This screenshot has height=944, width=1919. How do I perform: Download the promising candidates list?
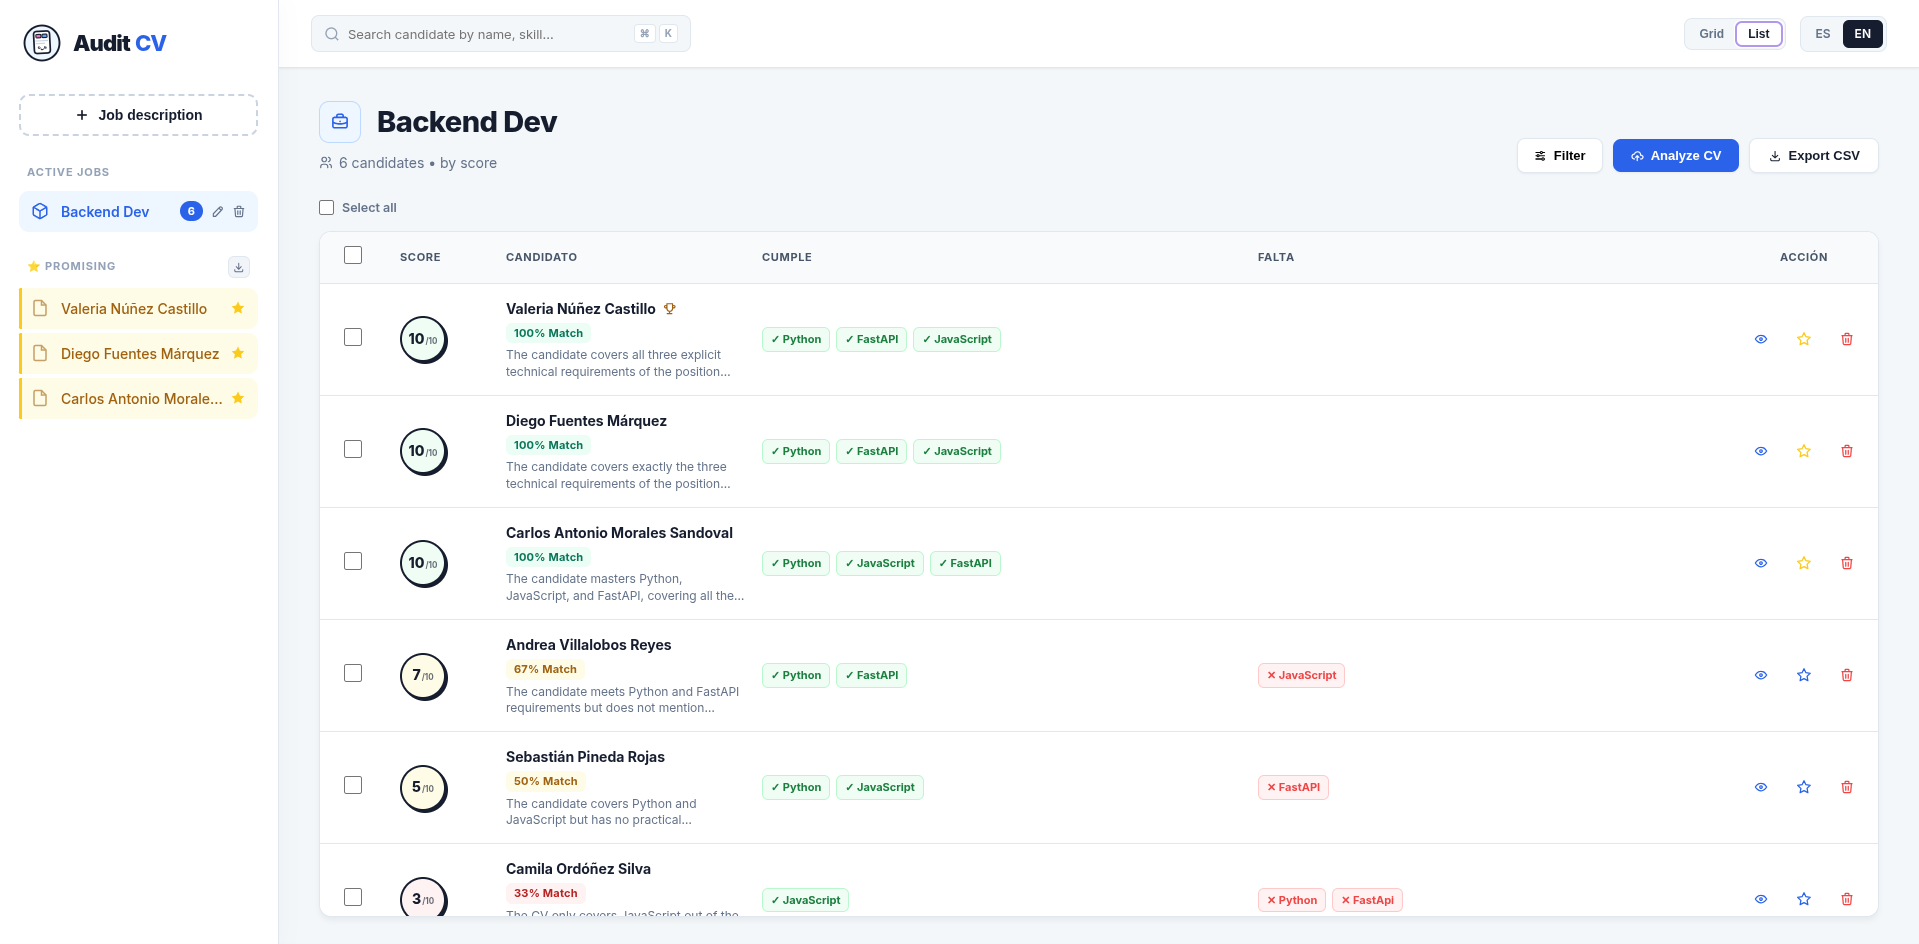tap(239, 267)
